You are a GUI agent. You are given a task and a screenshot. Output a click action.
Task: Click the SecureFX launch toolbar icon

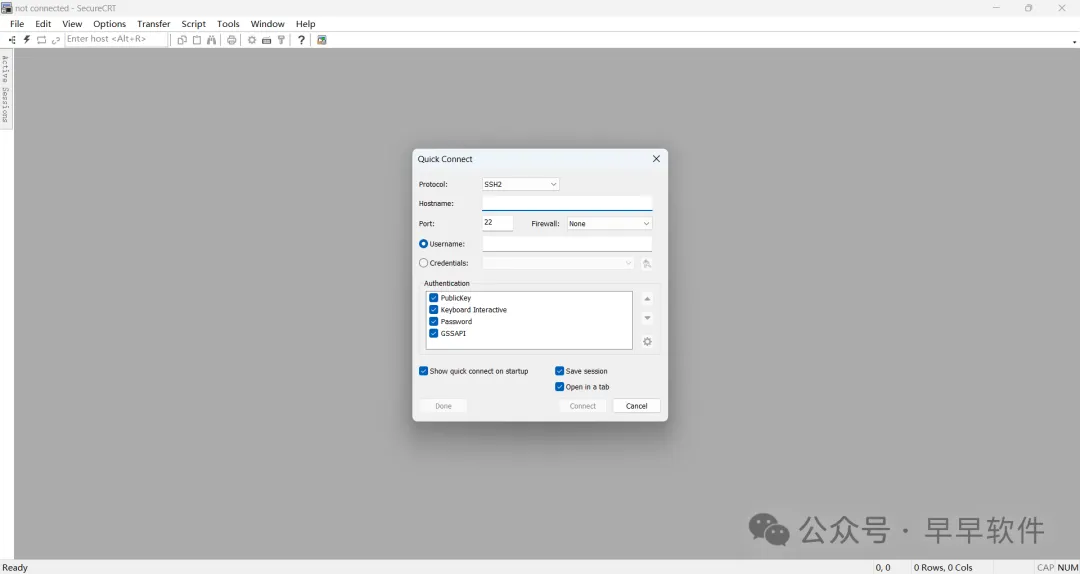322,40
